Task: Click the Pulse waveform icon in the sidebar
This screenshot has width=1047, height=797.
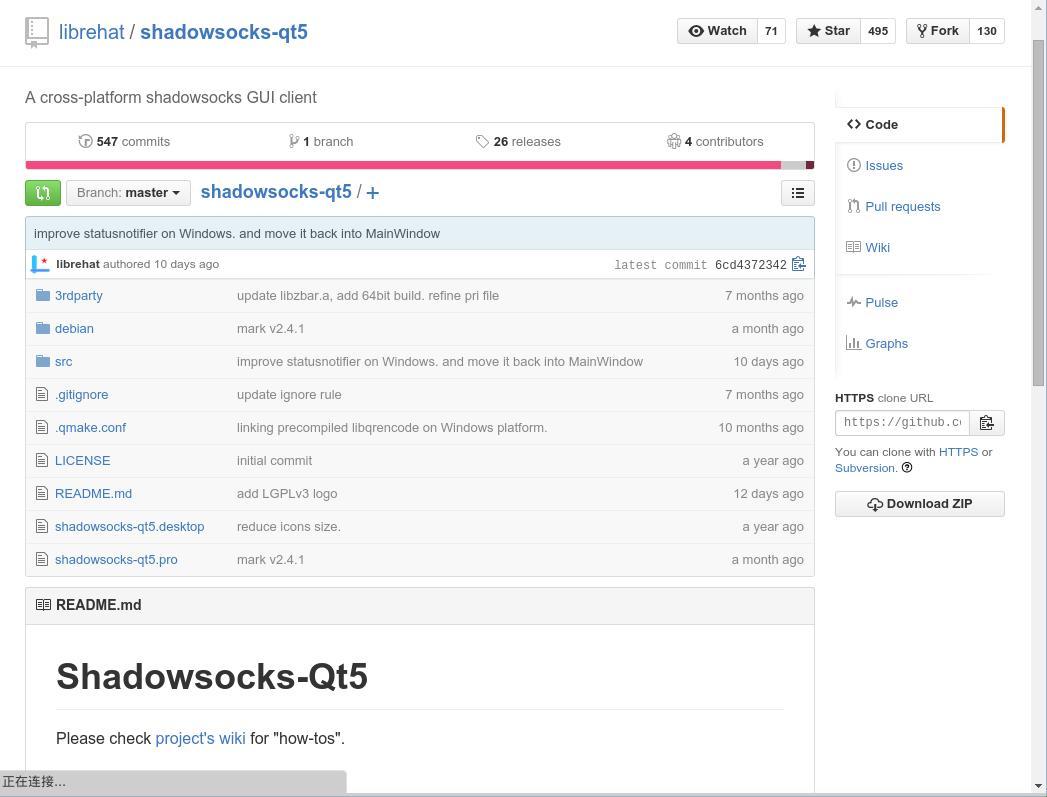Action: click(x=853, y=302)
